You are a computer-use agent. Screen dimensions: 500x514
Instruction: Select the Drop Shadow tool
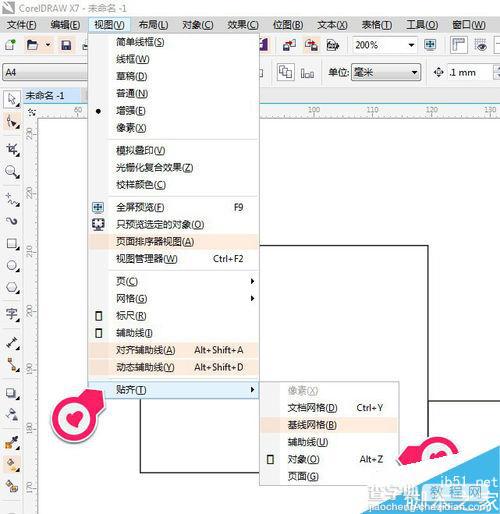(x=12, y=393)
